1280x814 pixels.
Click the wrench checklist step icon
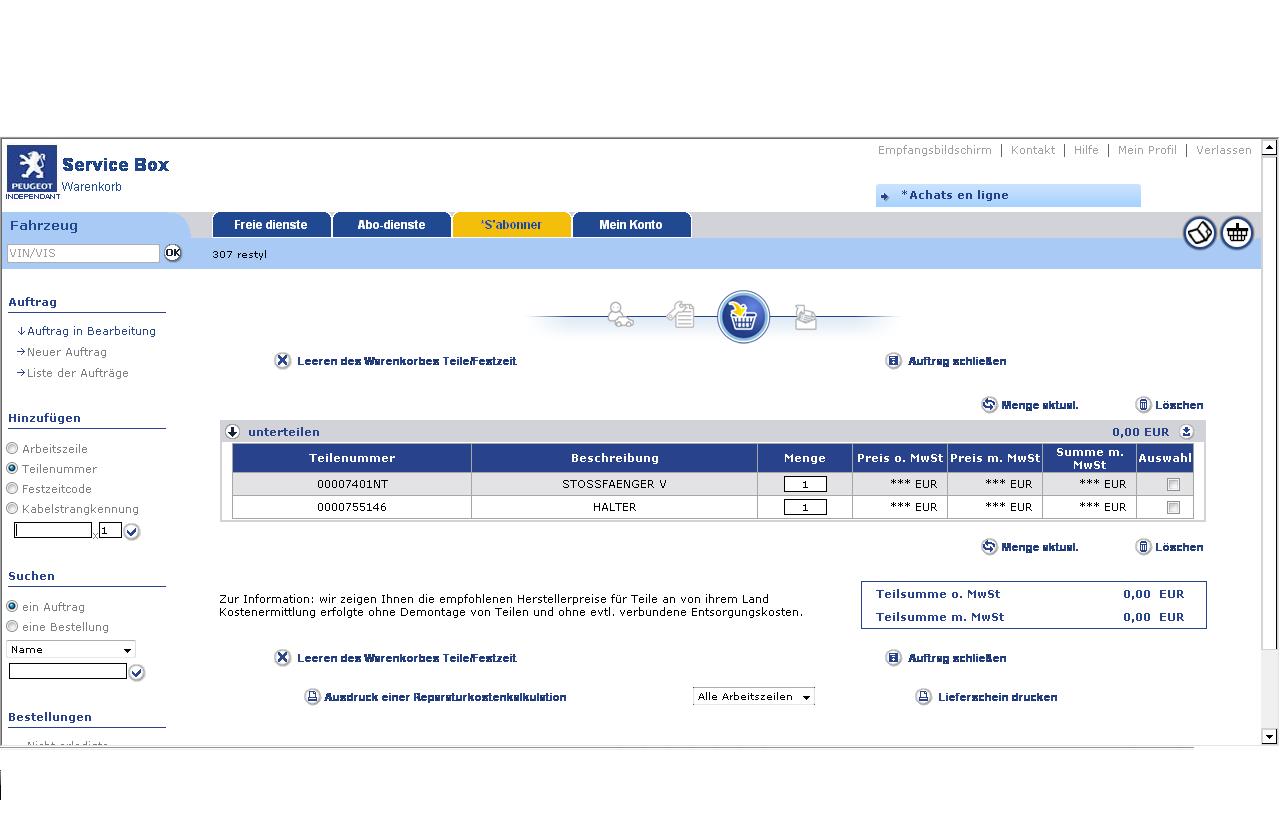(x=681, y=316)
